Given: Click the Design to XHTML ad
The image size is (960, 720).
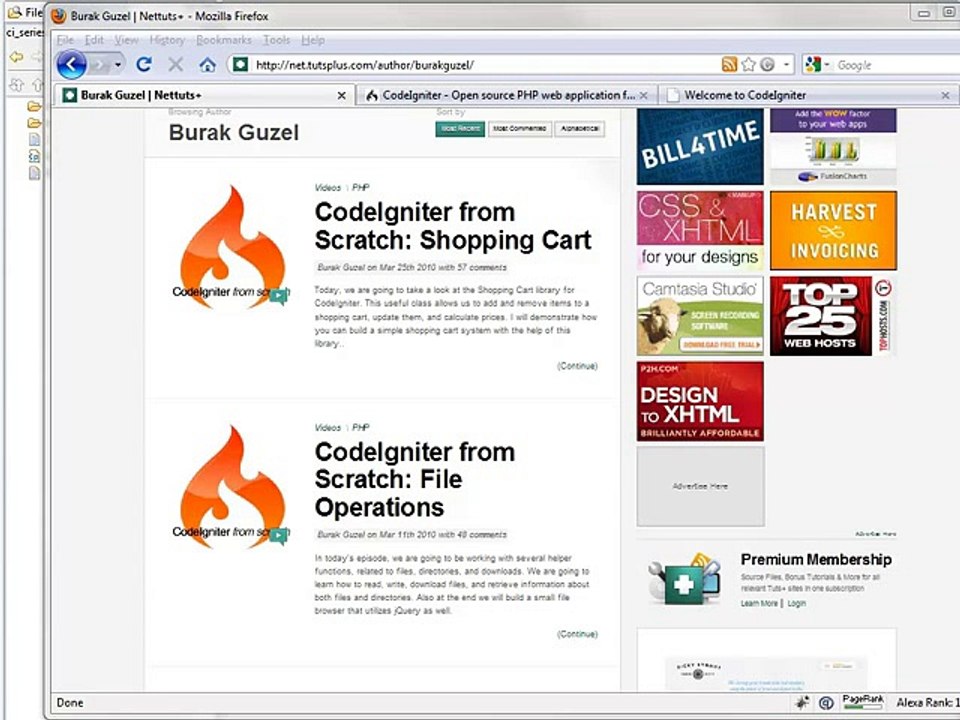Looking at the screenshot, I should pos(700,401).
